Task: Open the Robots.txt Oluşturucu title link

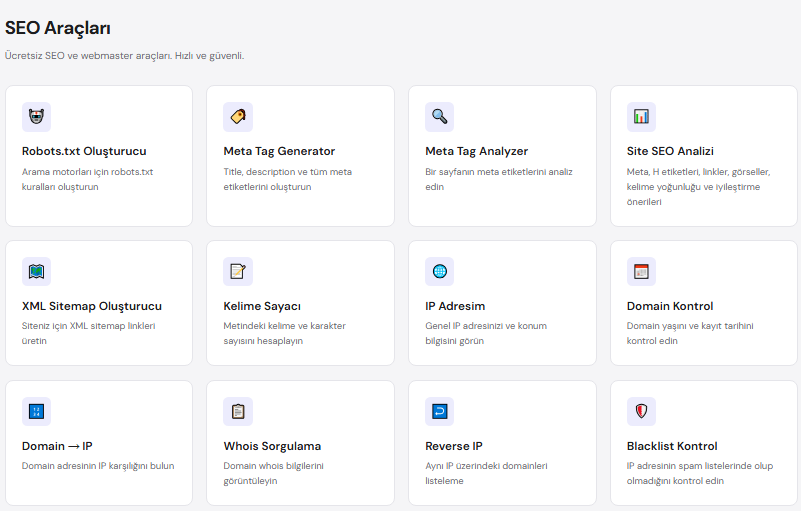Action: click(84, 151)
